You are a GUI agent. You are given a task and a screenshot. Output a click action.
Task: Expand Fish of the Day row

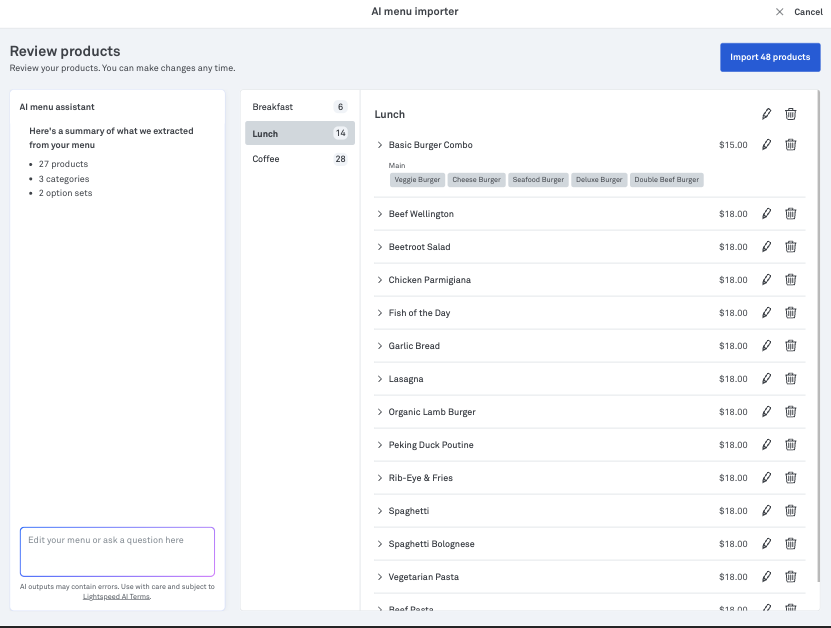tap(379, 313)
